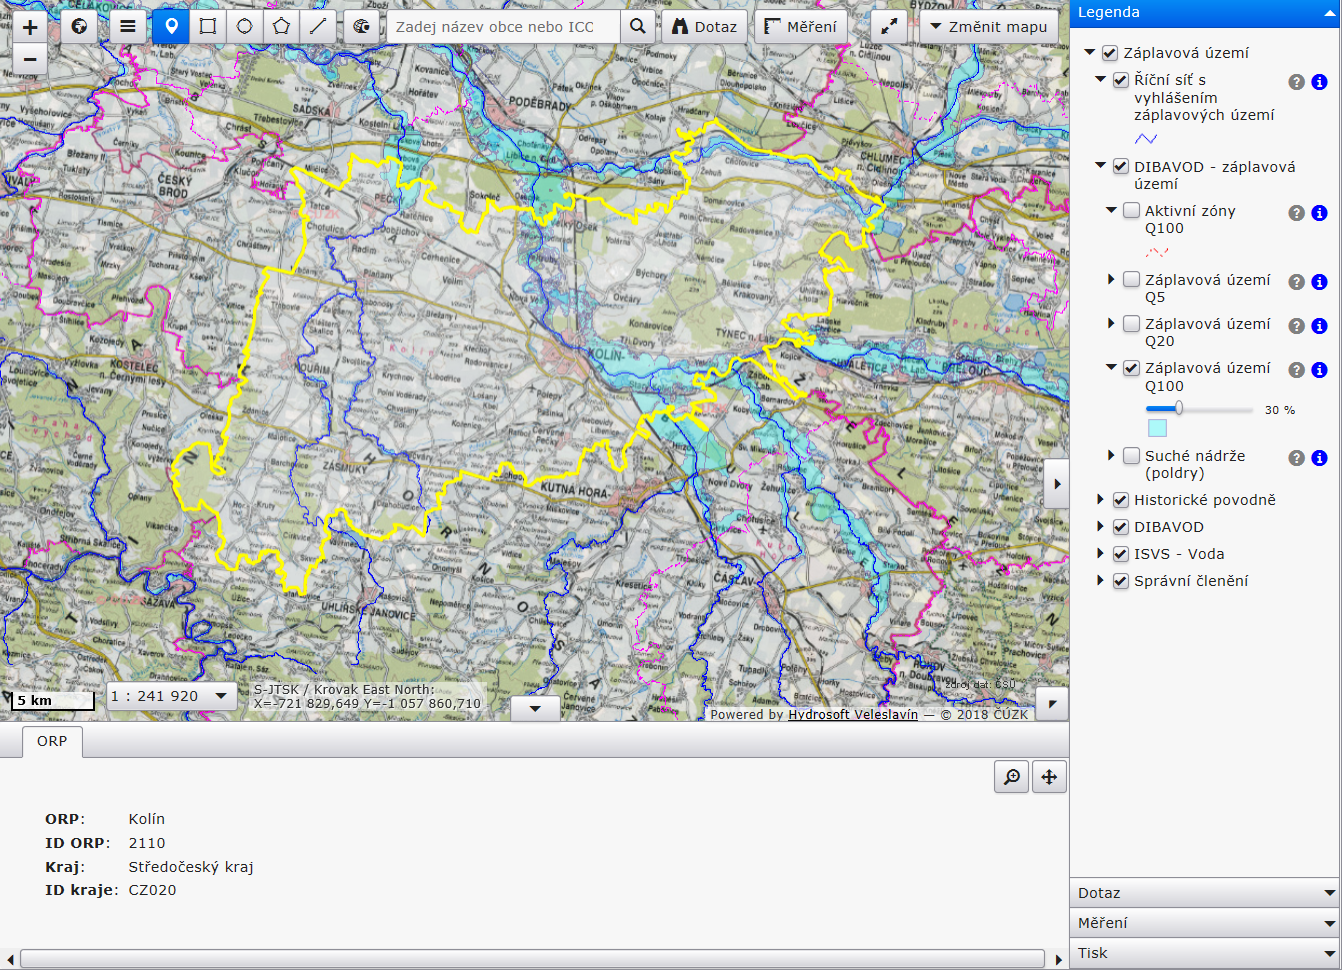
Task: Open the Měření accordion panel
Action: tap(1206, 923)
